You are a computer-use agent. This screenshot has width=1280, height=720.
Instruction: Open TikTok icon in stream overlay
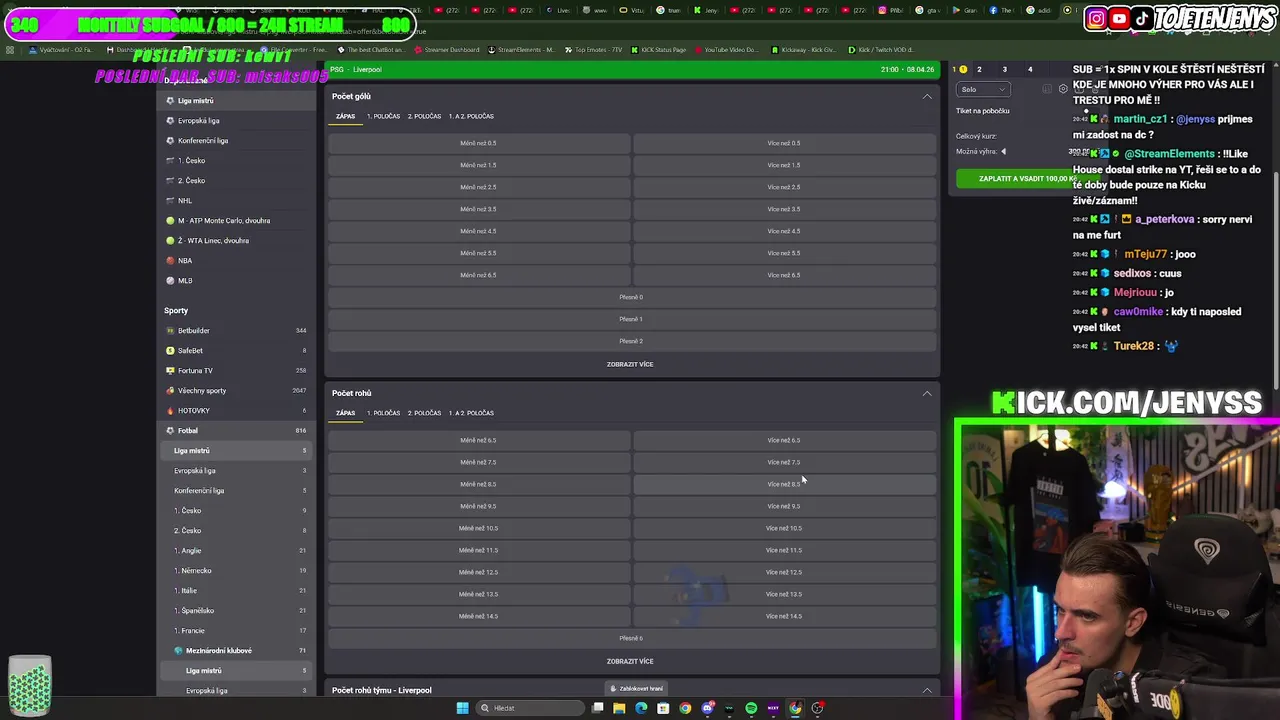[x=1141, y=18]
